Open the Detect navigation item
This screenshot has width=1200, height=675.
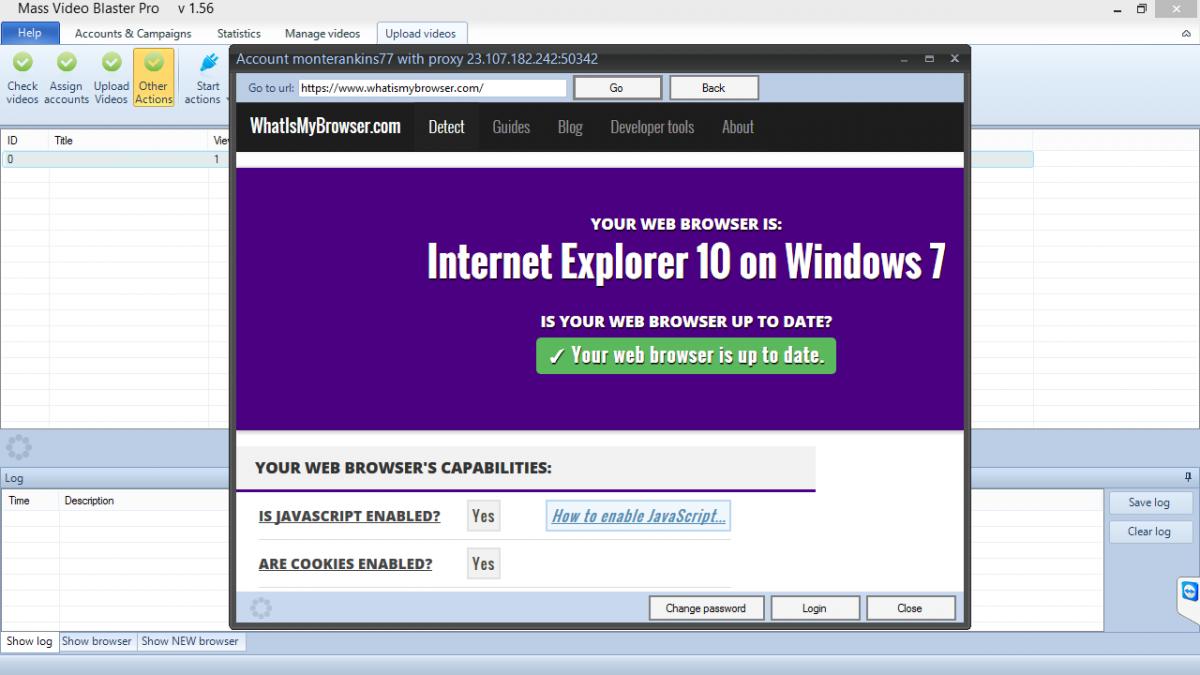pyautogui.click(x=446, y=127)
